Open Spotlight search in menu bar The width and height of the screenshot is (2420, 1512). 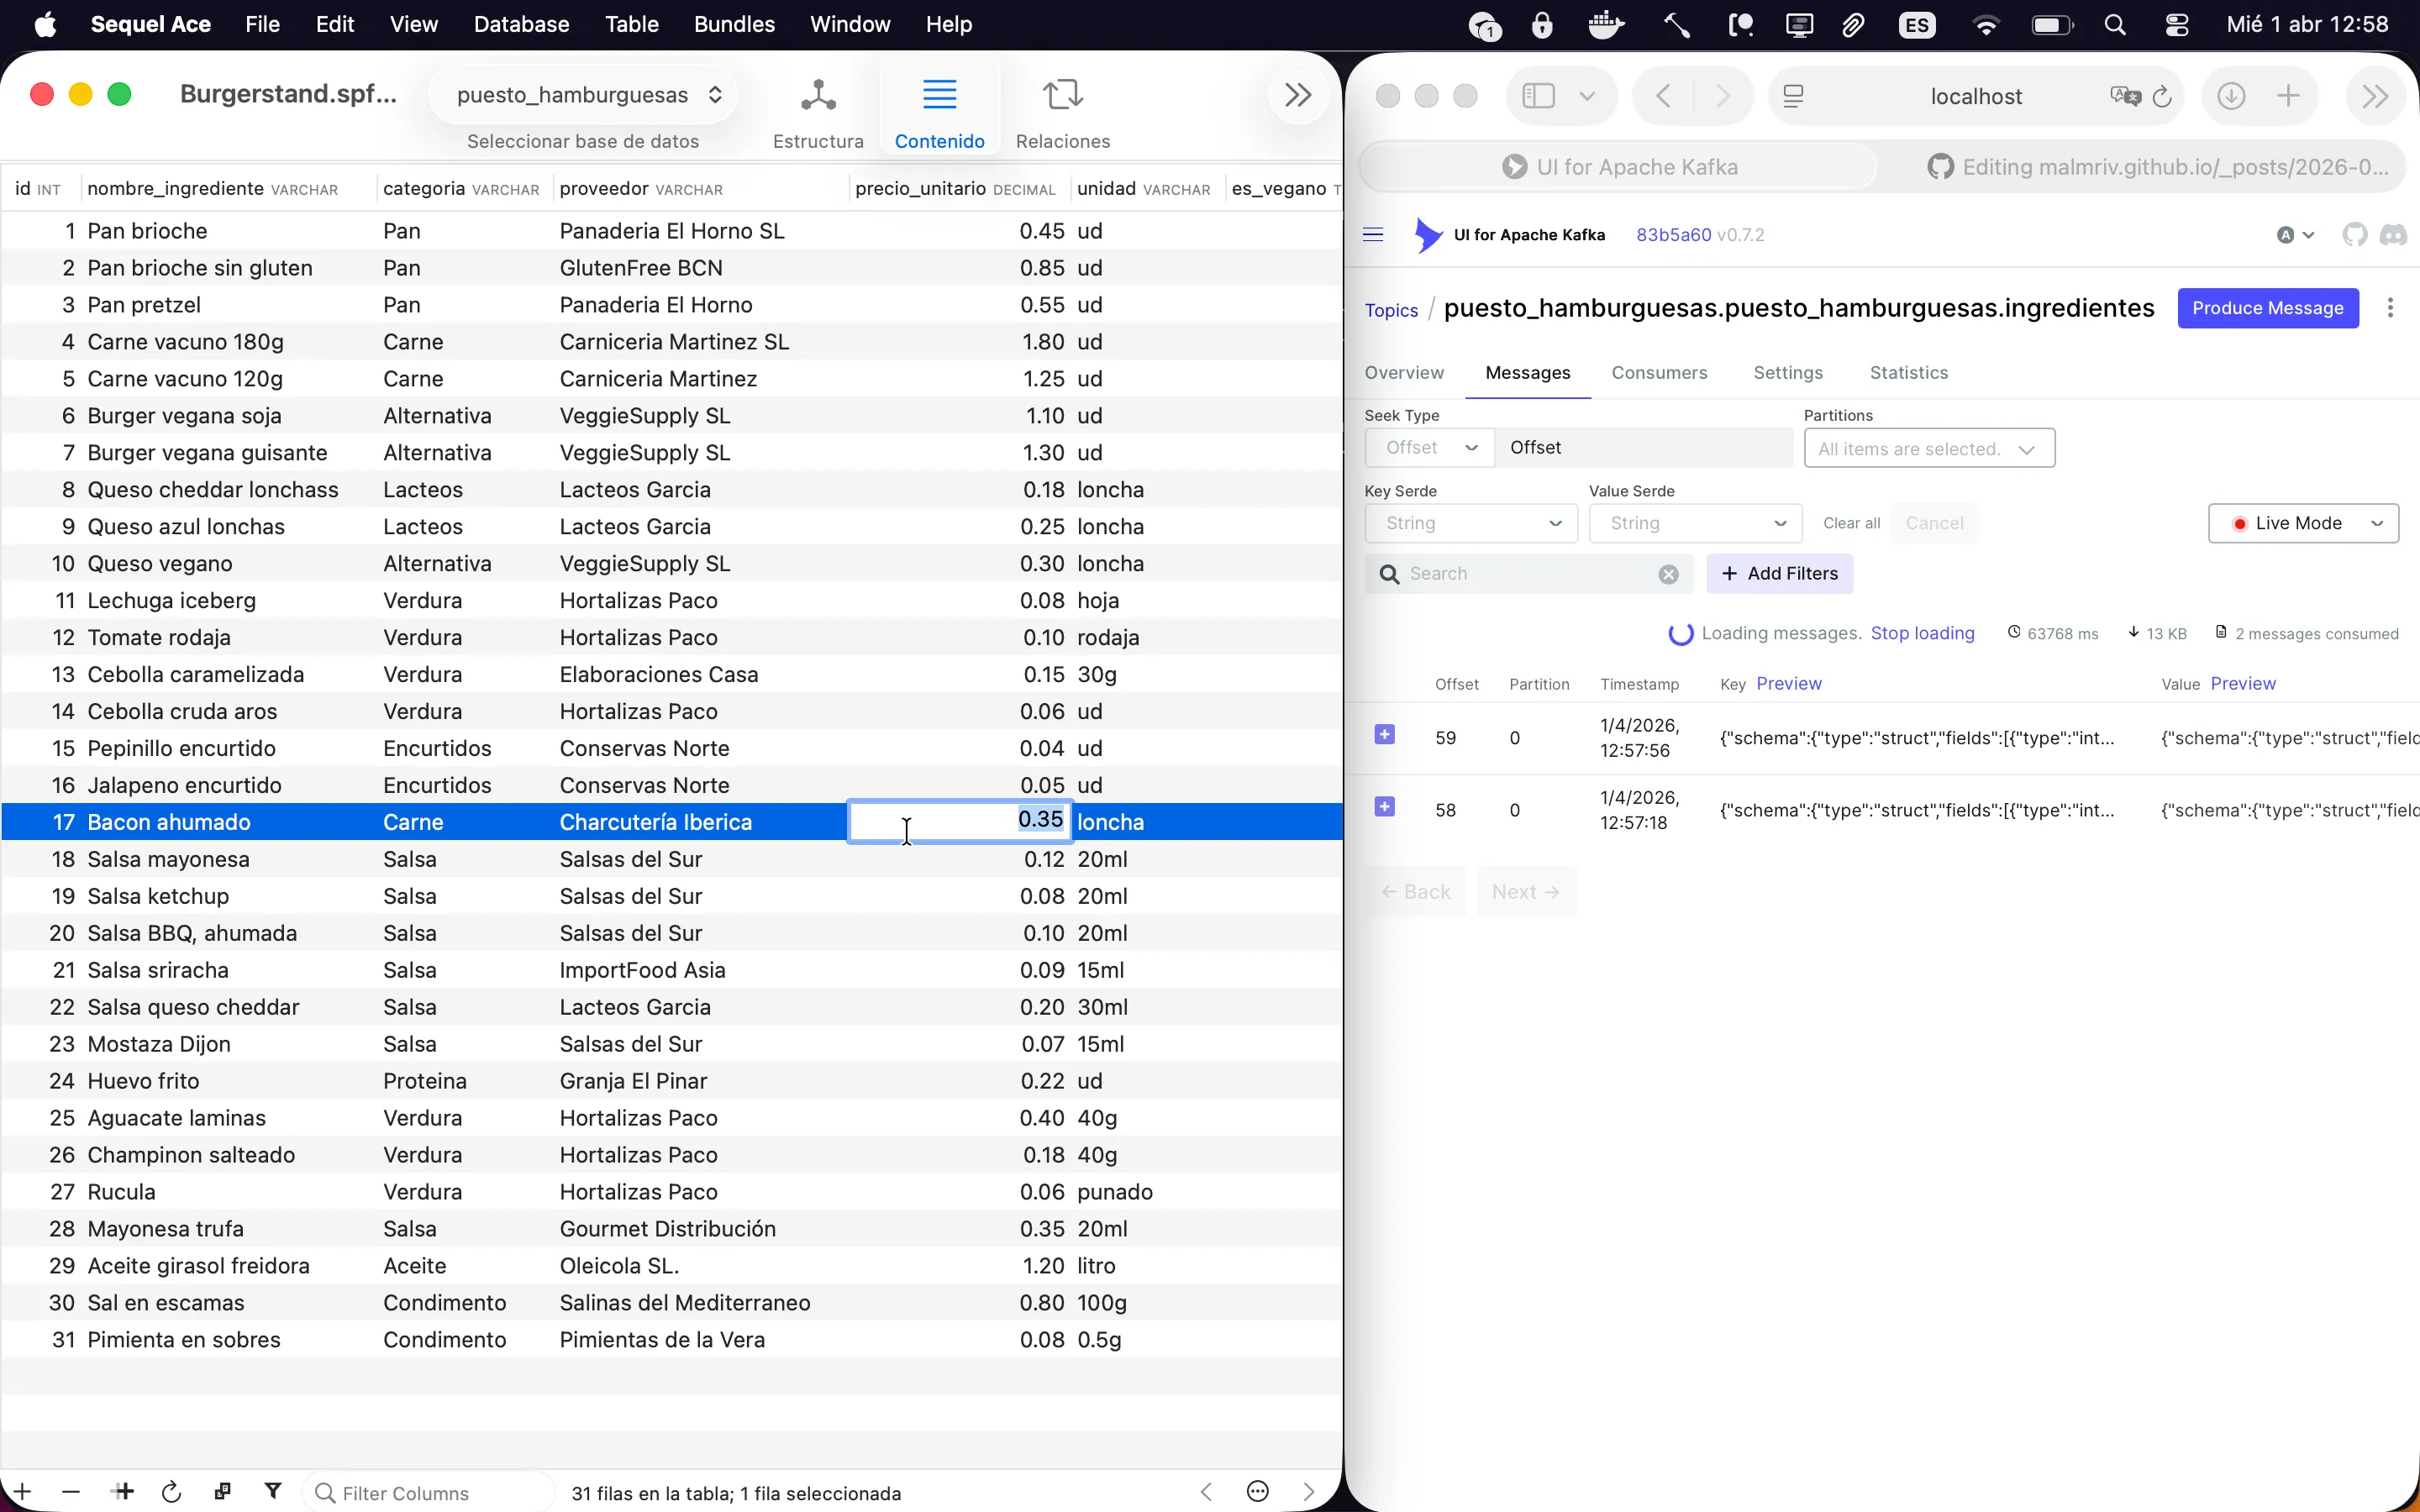2114,24
